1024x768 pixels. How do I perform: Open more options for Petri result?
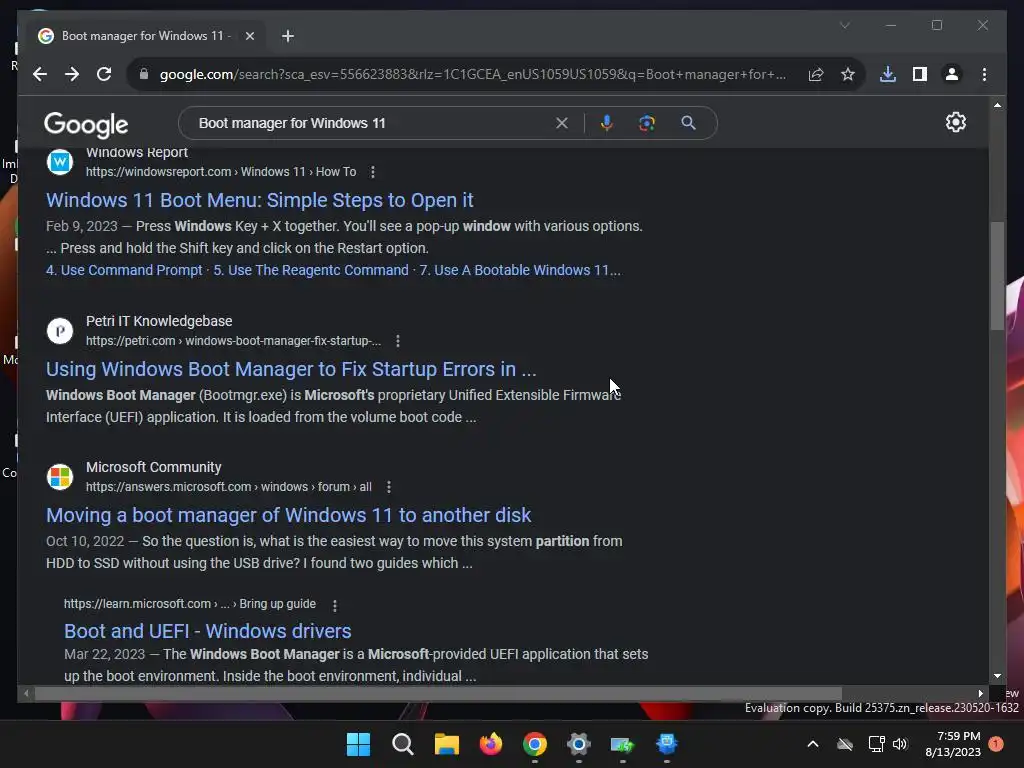(x=398, y=341)
